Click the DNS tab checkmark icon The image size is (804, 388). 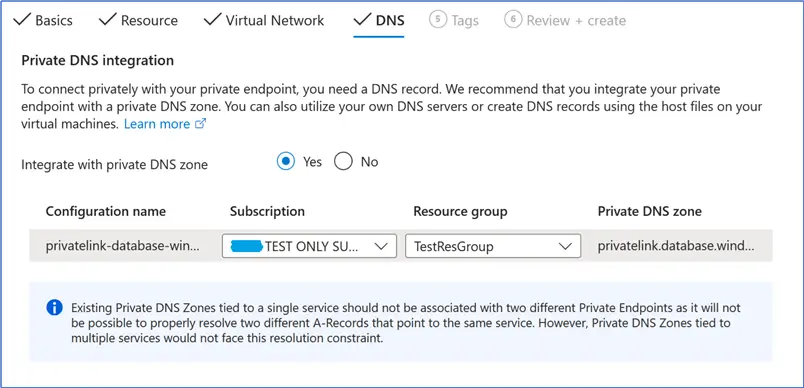click(x=362, y=20)
